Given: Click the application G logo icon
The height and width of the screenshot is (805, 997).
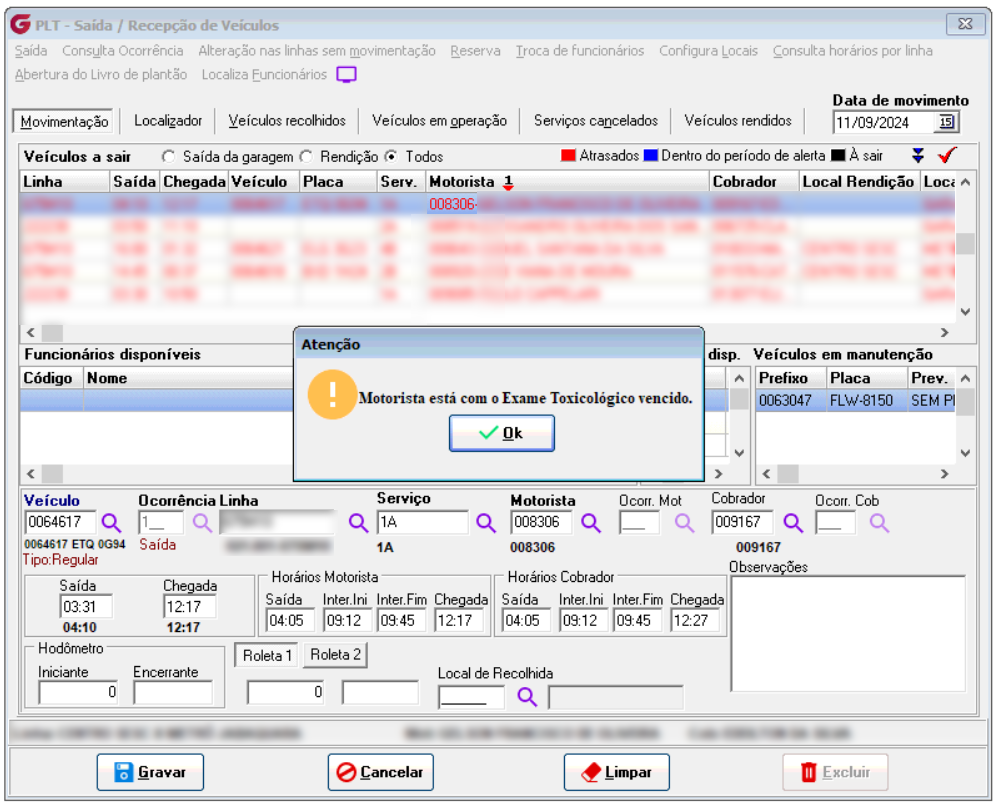Looking at the screenshot, I should click(x=20, y=24).
